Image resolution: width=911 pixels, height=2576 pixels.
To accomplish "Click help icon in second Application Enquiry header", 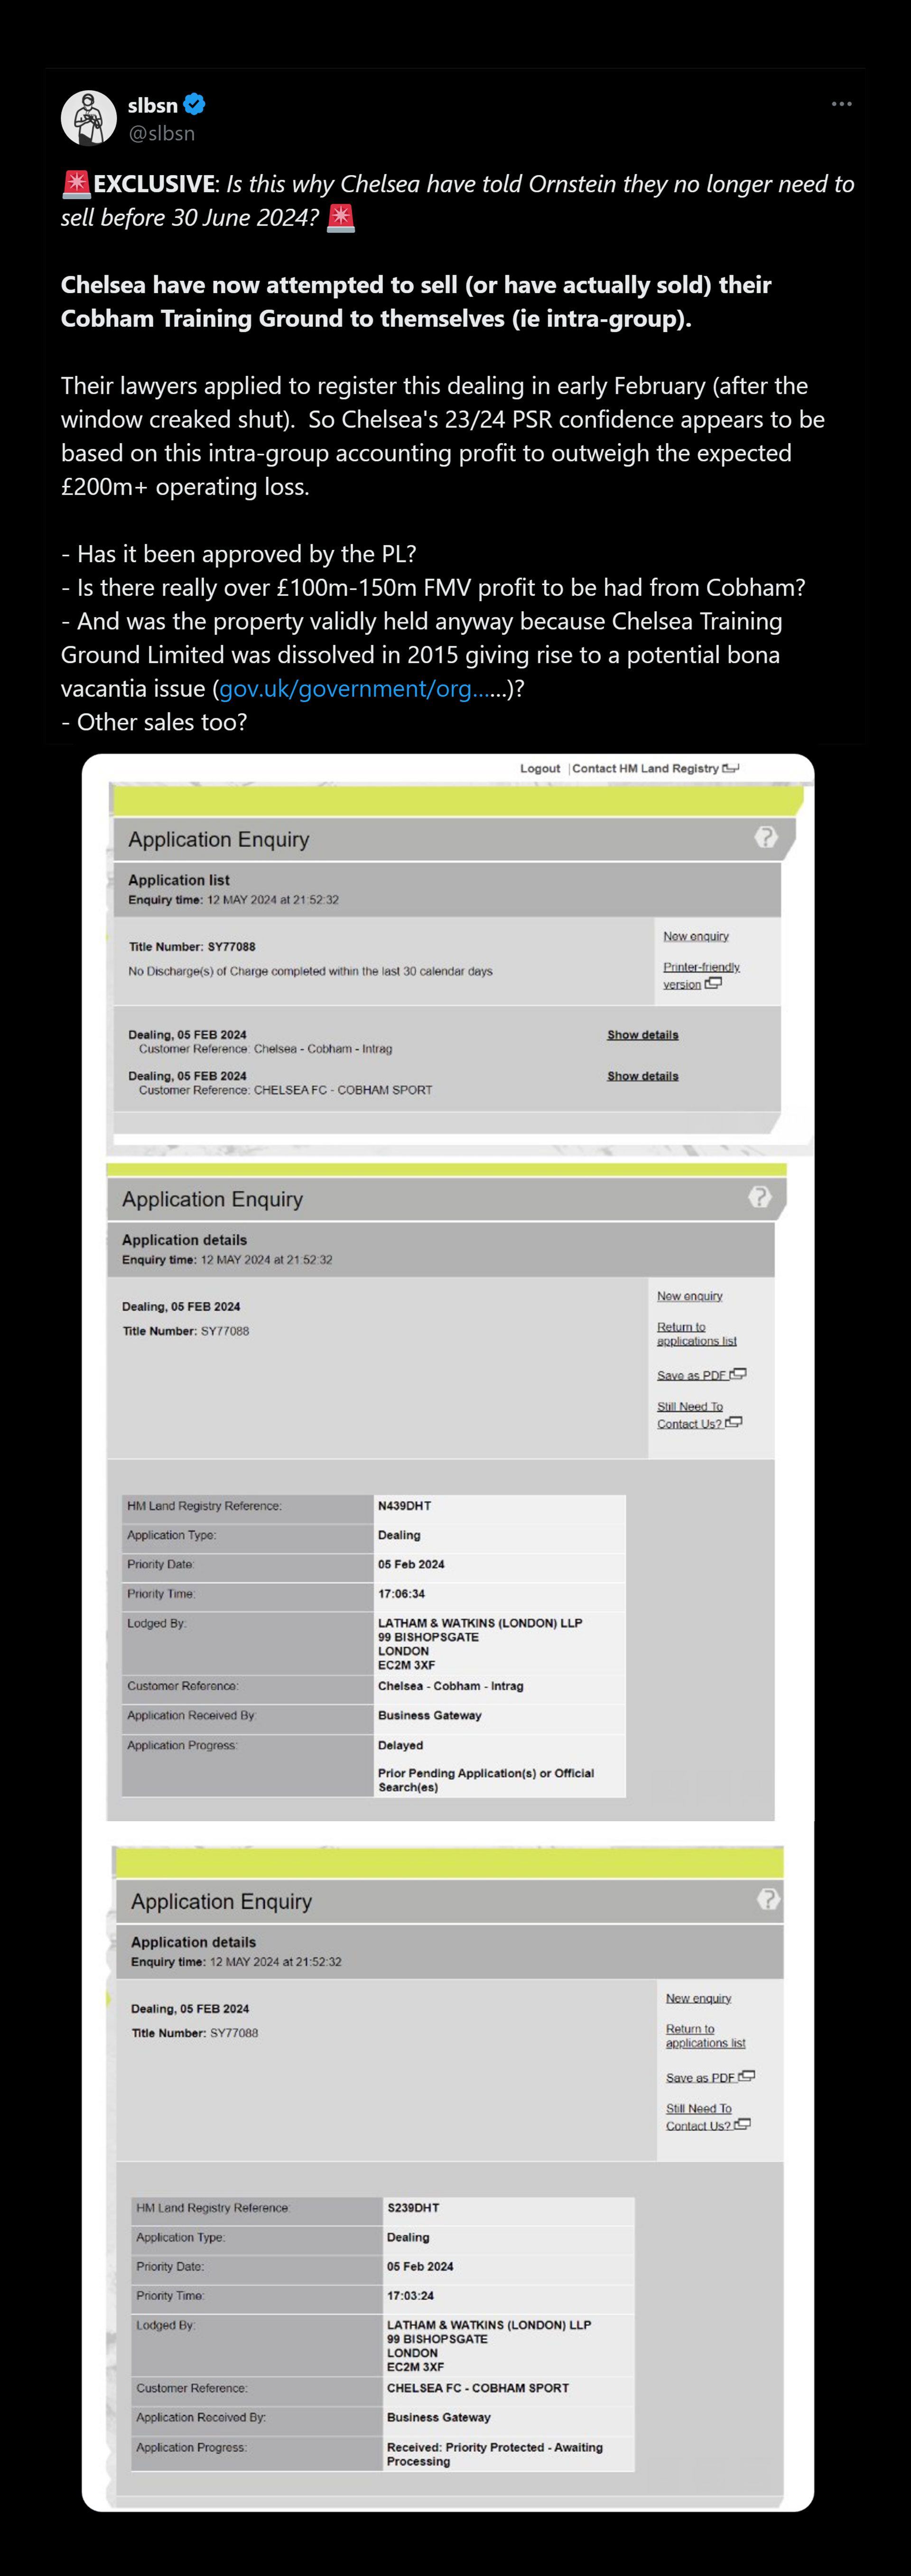I will point(760,1197).
